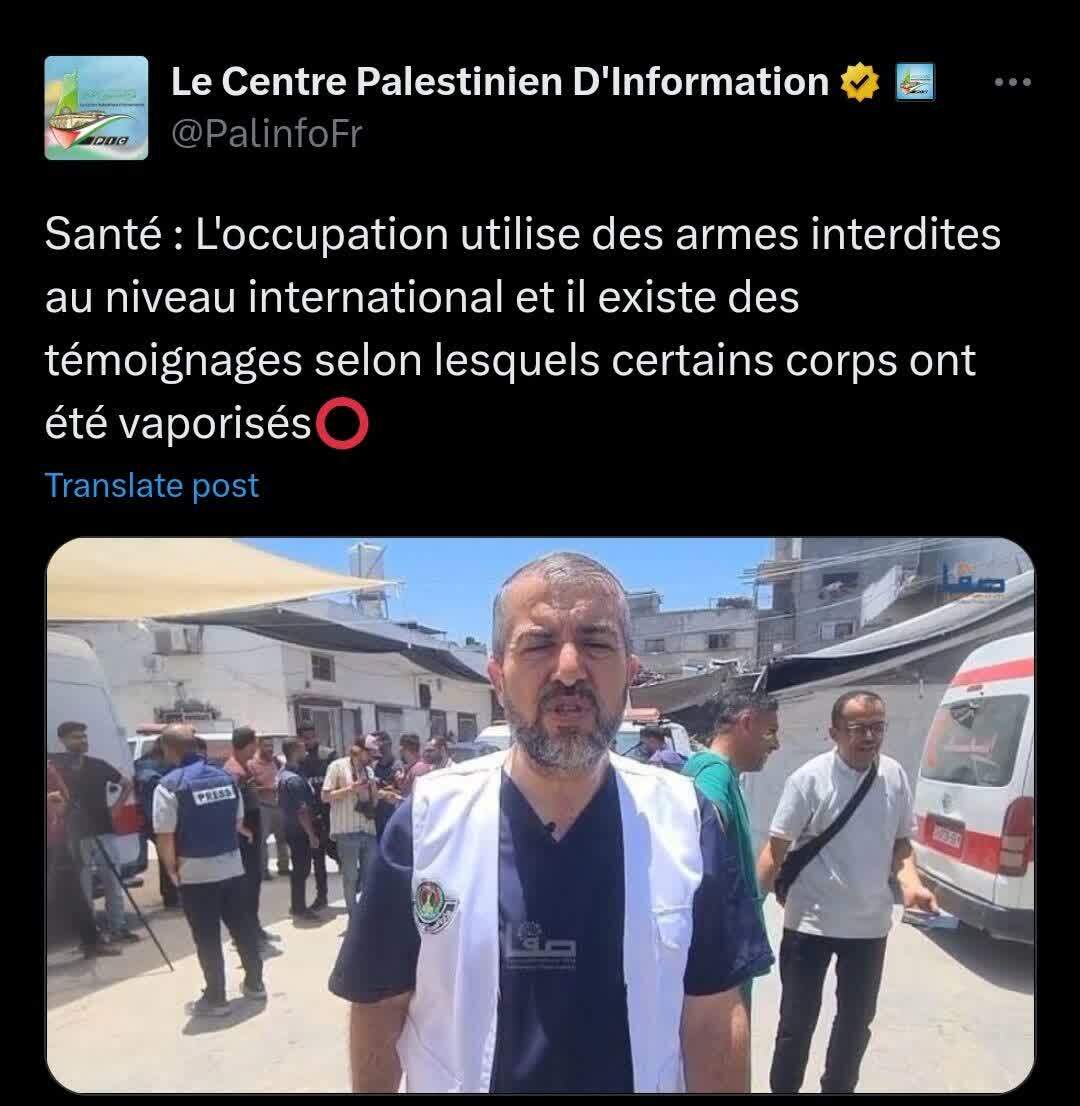
Task: Click the small affiliate badge beside the checkmark
Action: tap(915, 82)
